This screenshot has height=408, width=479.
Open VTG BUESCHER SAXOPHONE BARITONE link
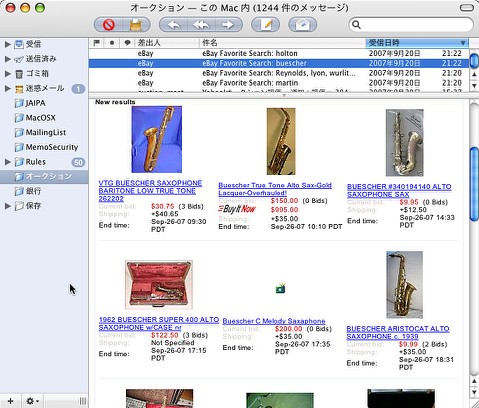tap(150, 191)
